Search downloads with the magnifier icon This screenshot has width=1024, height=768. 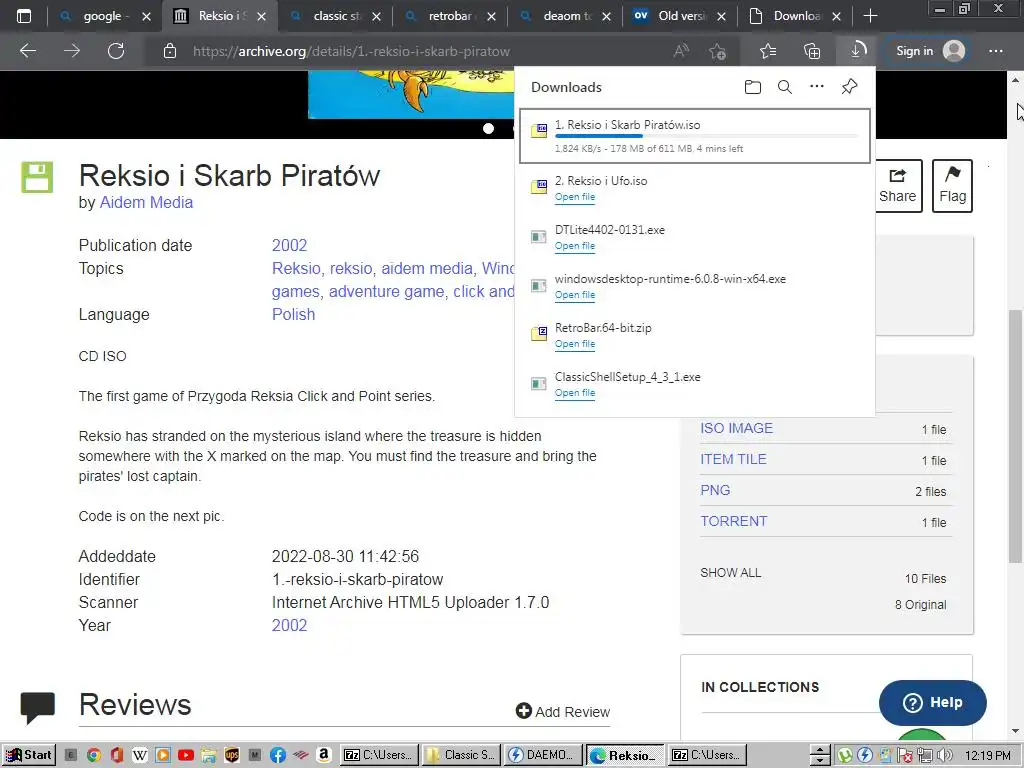point(785,87)
